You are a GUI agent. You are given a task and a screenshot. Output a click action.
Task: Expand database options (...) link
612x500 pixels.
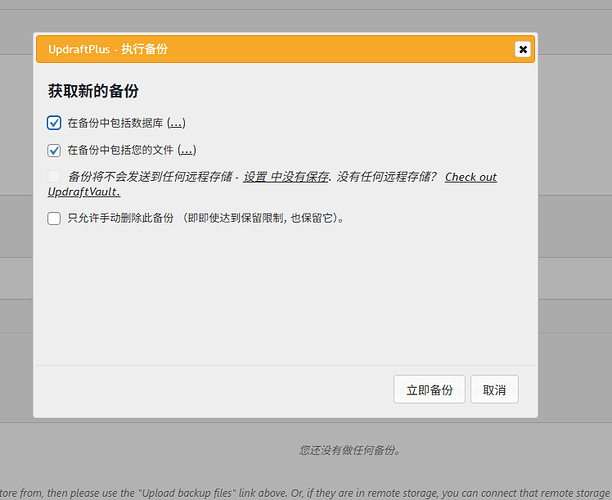176,123
